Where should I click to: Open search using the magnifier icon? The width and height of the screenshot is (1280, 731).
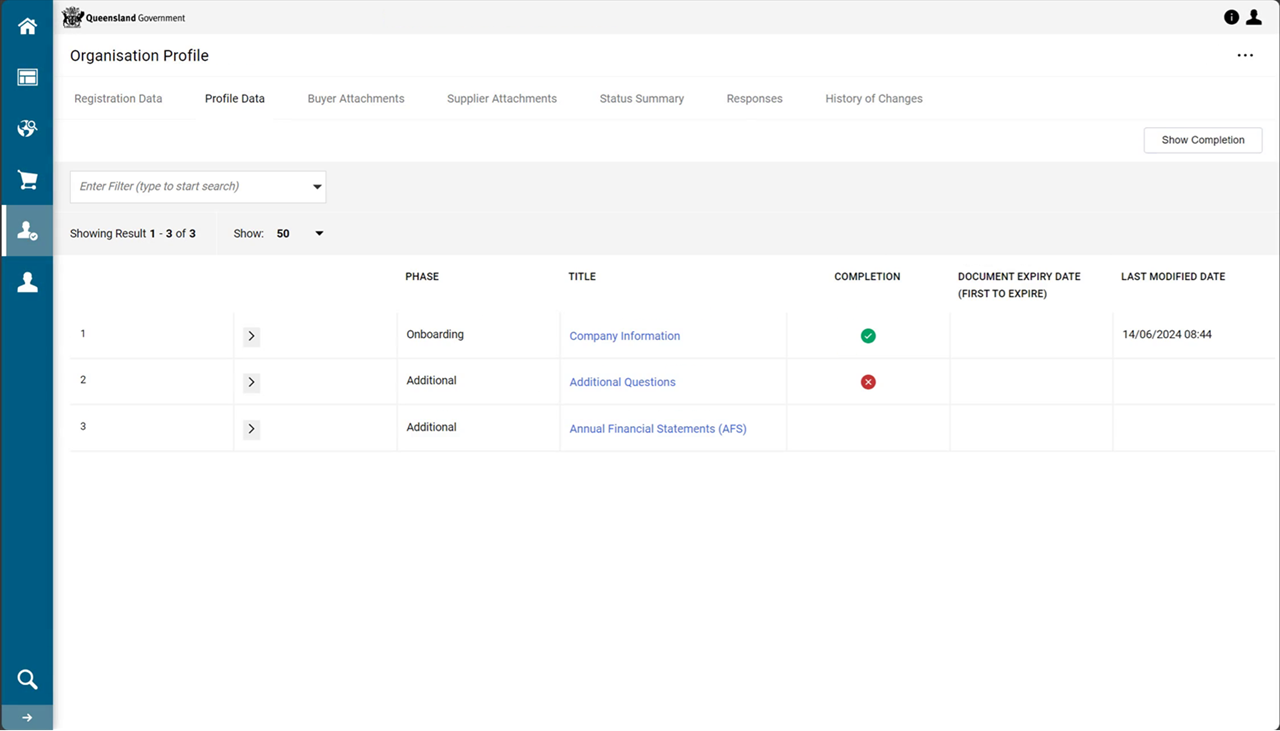click(x=26, y=678)
